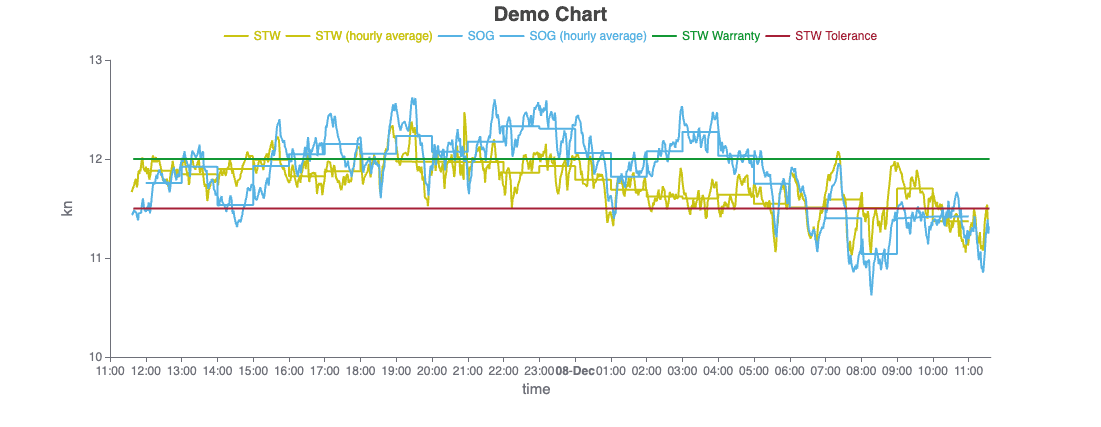
Task: Click the 03:00 x-axis tick label
Action: click(x=683, y=369)
